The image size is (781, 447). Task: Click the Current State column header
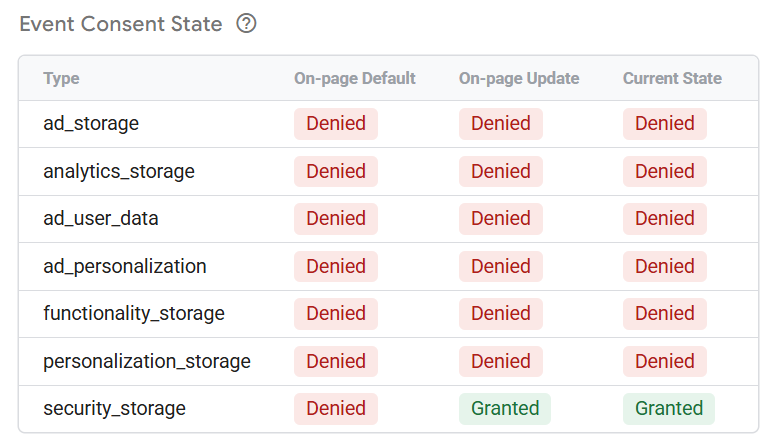[672, 78]
